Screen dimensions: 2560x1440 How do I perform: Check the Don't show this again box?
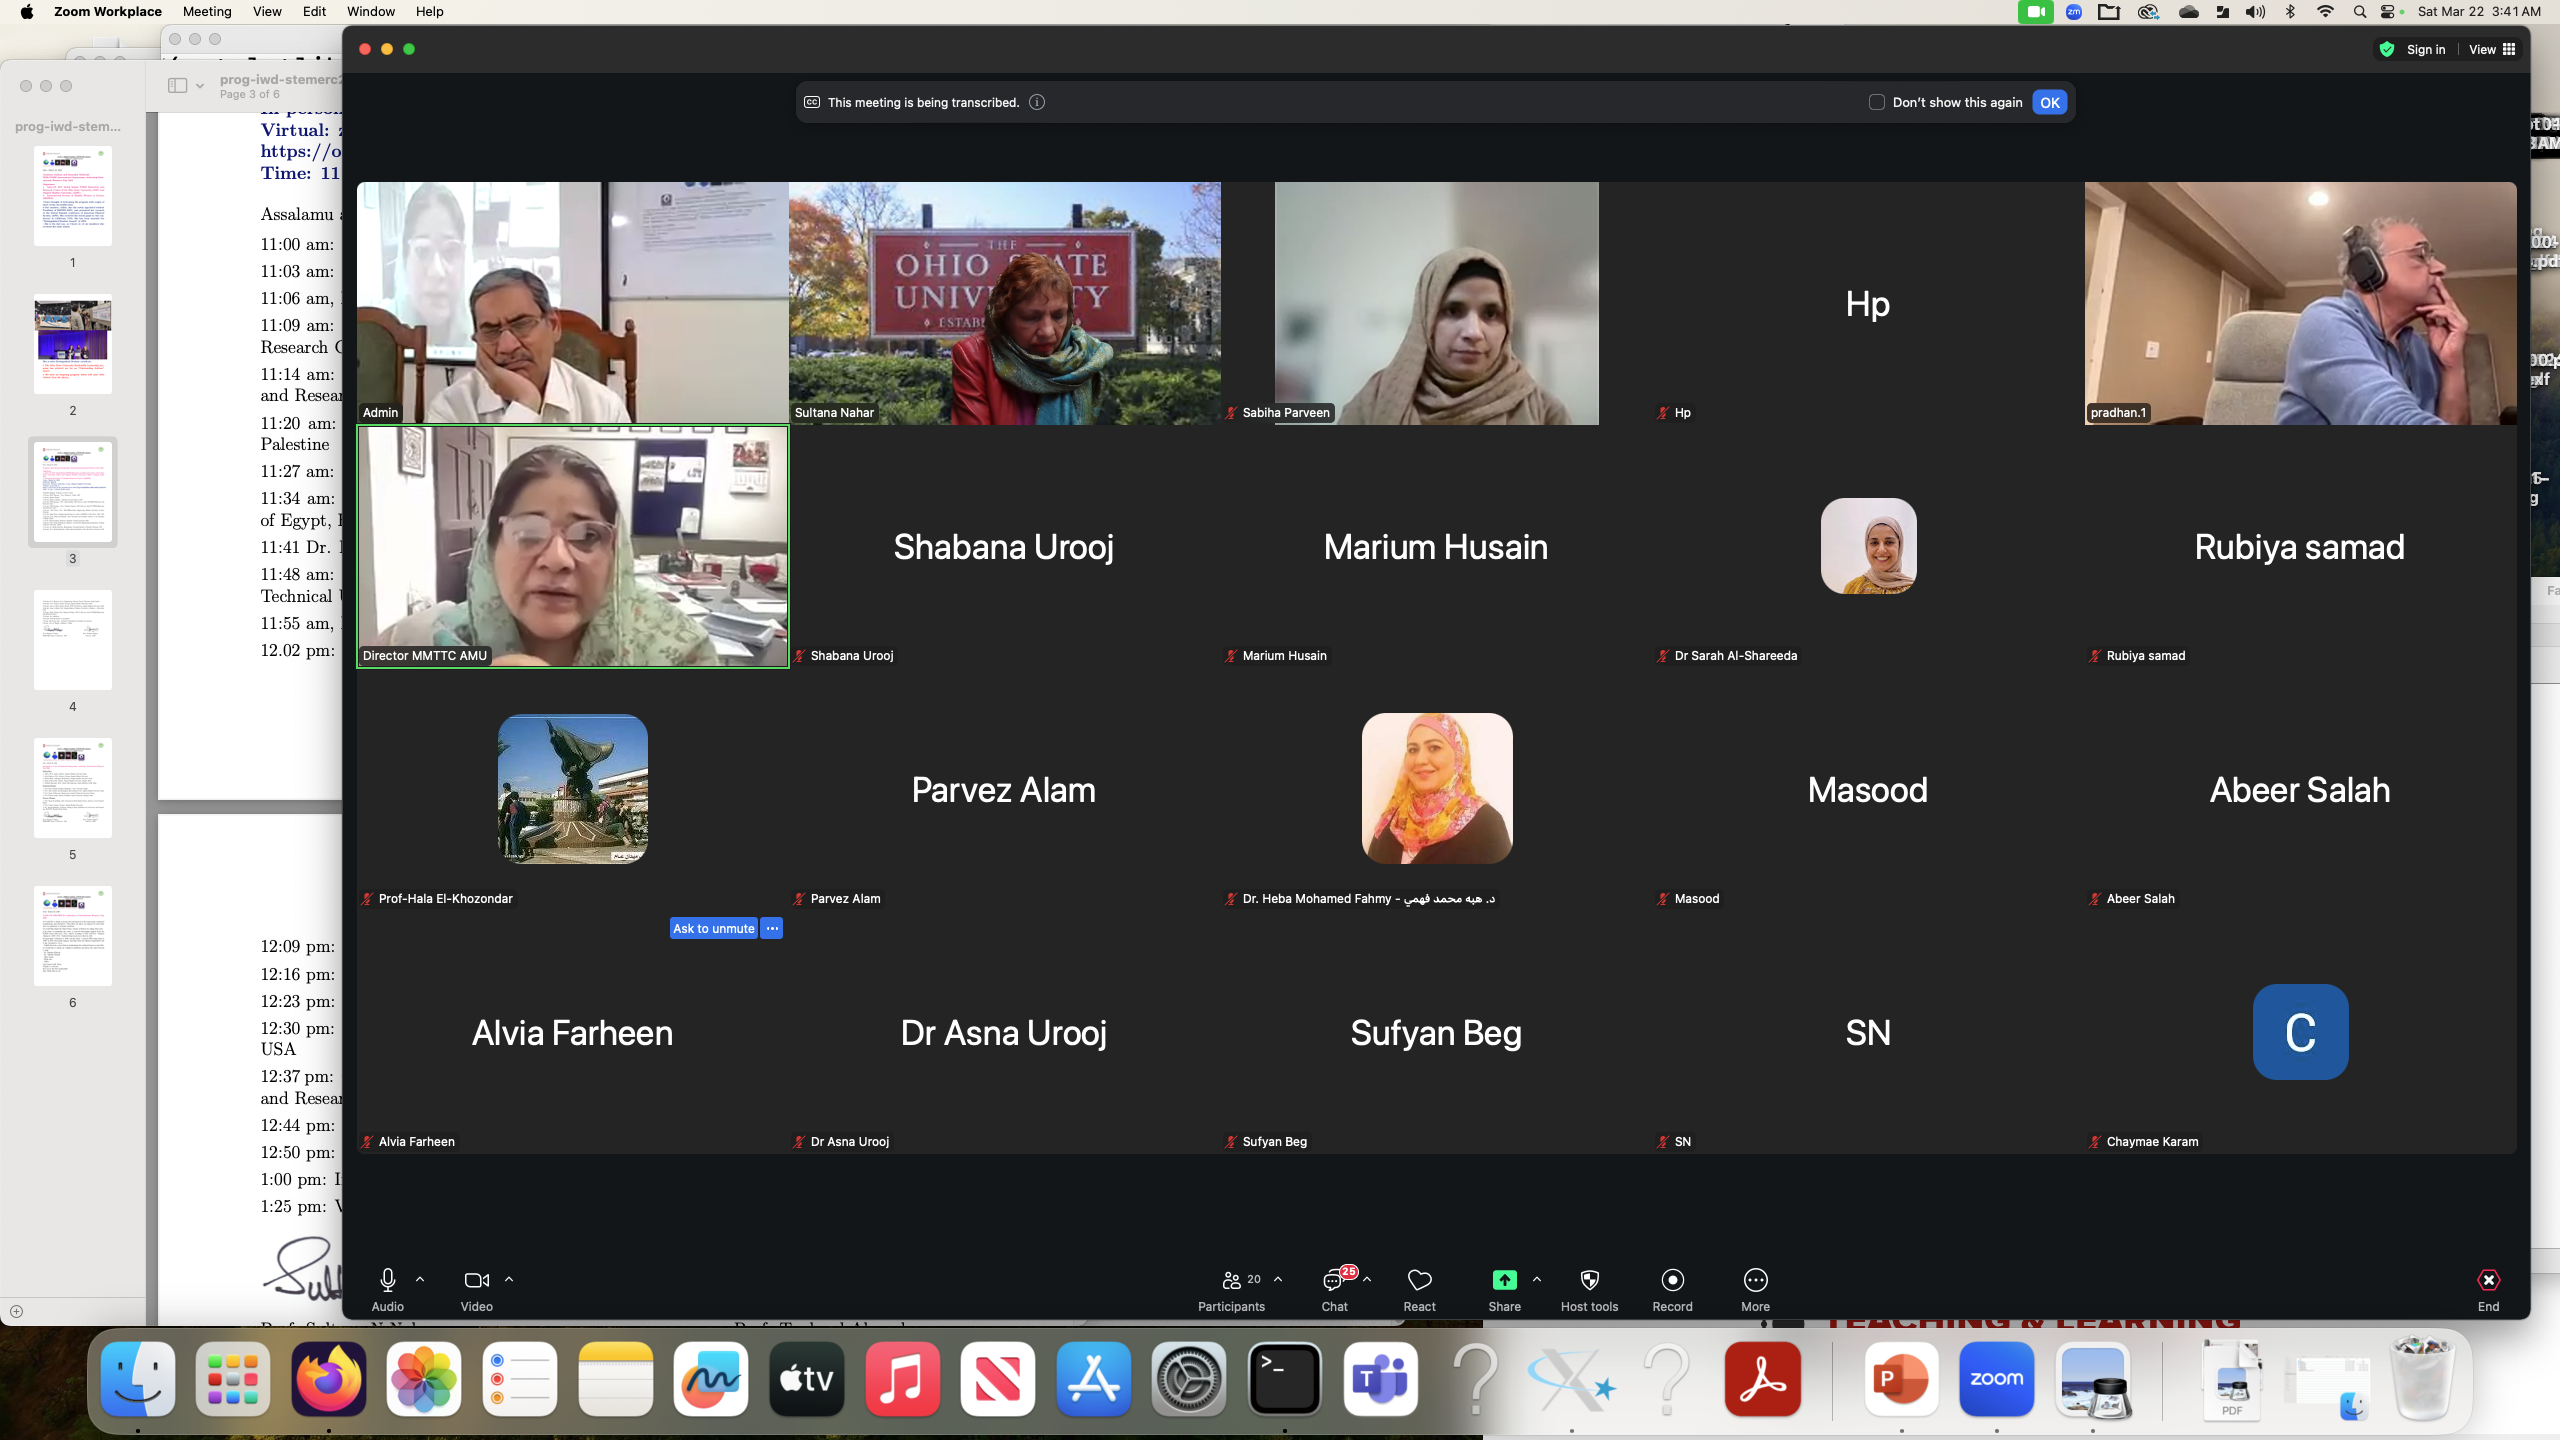[x=1876, y=102]
